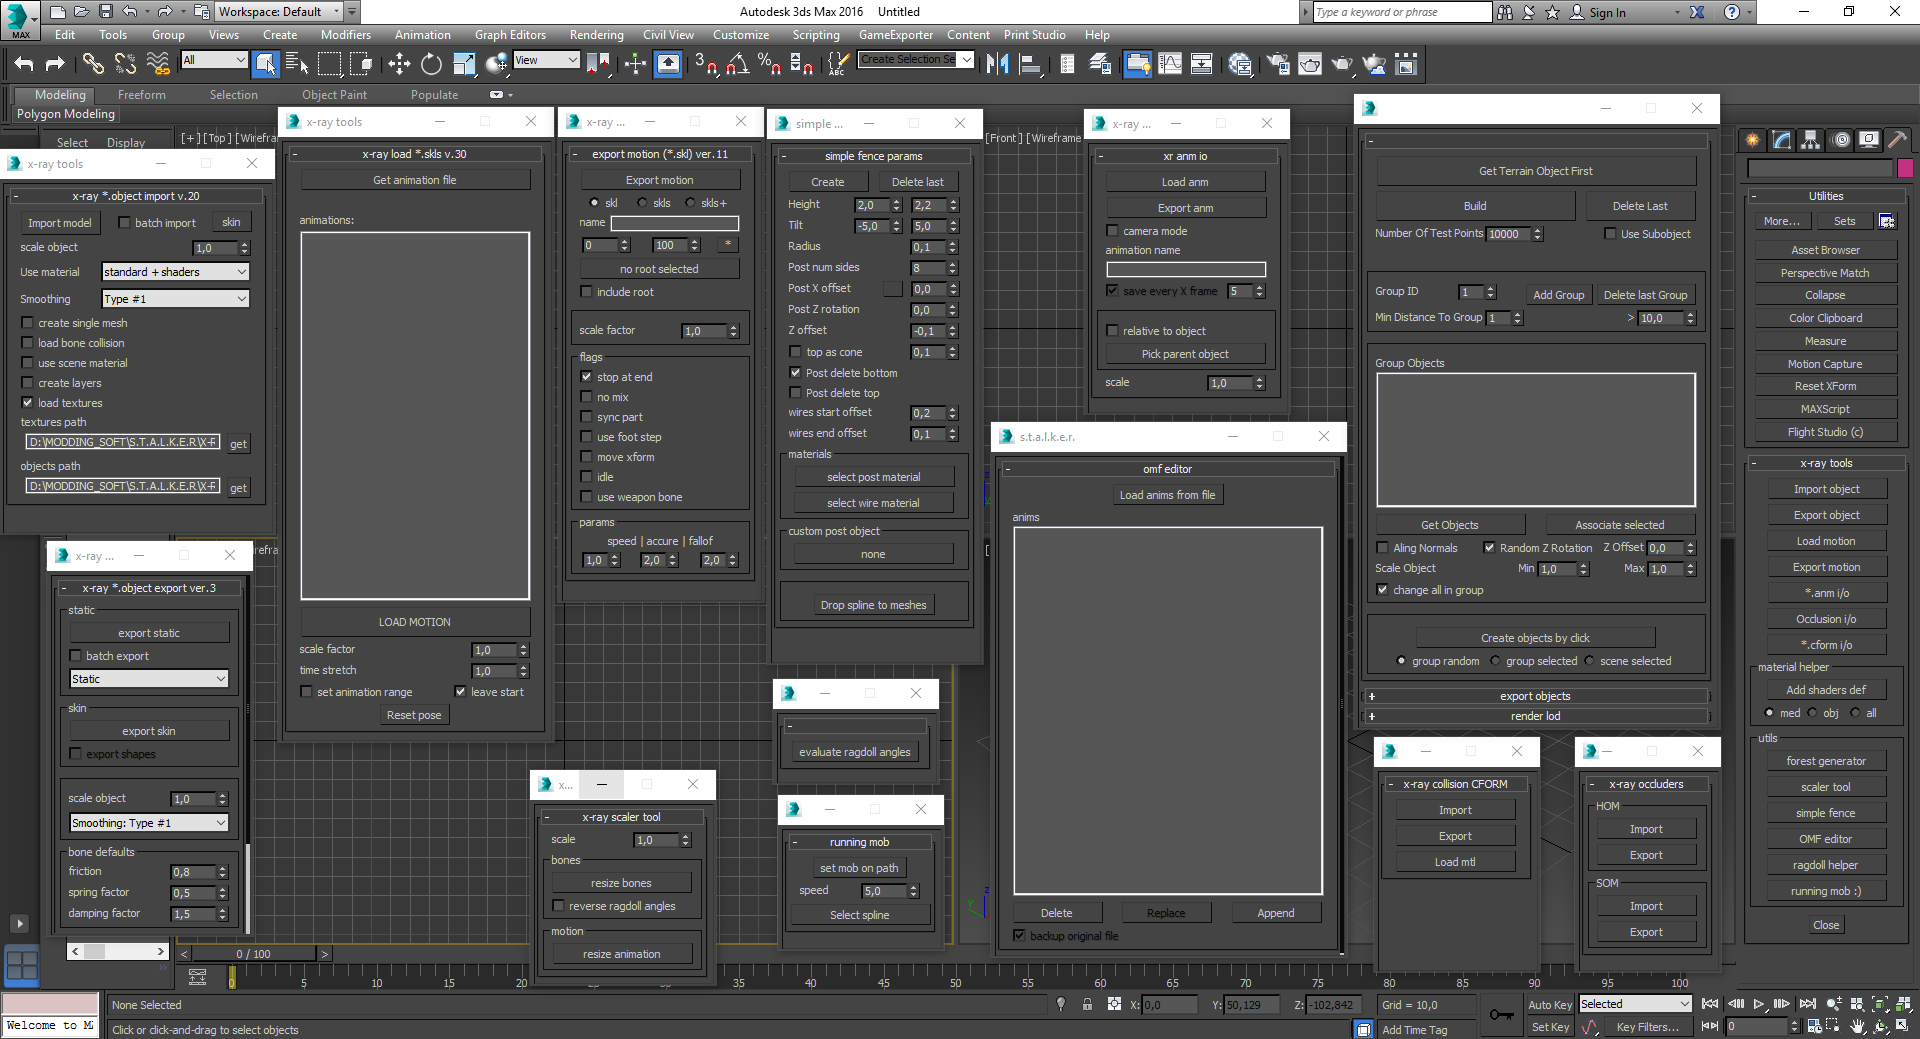
Task: Select the Select and Move tool
Action: coord(399,64)
